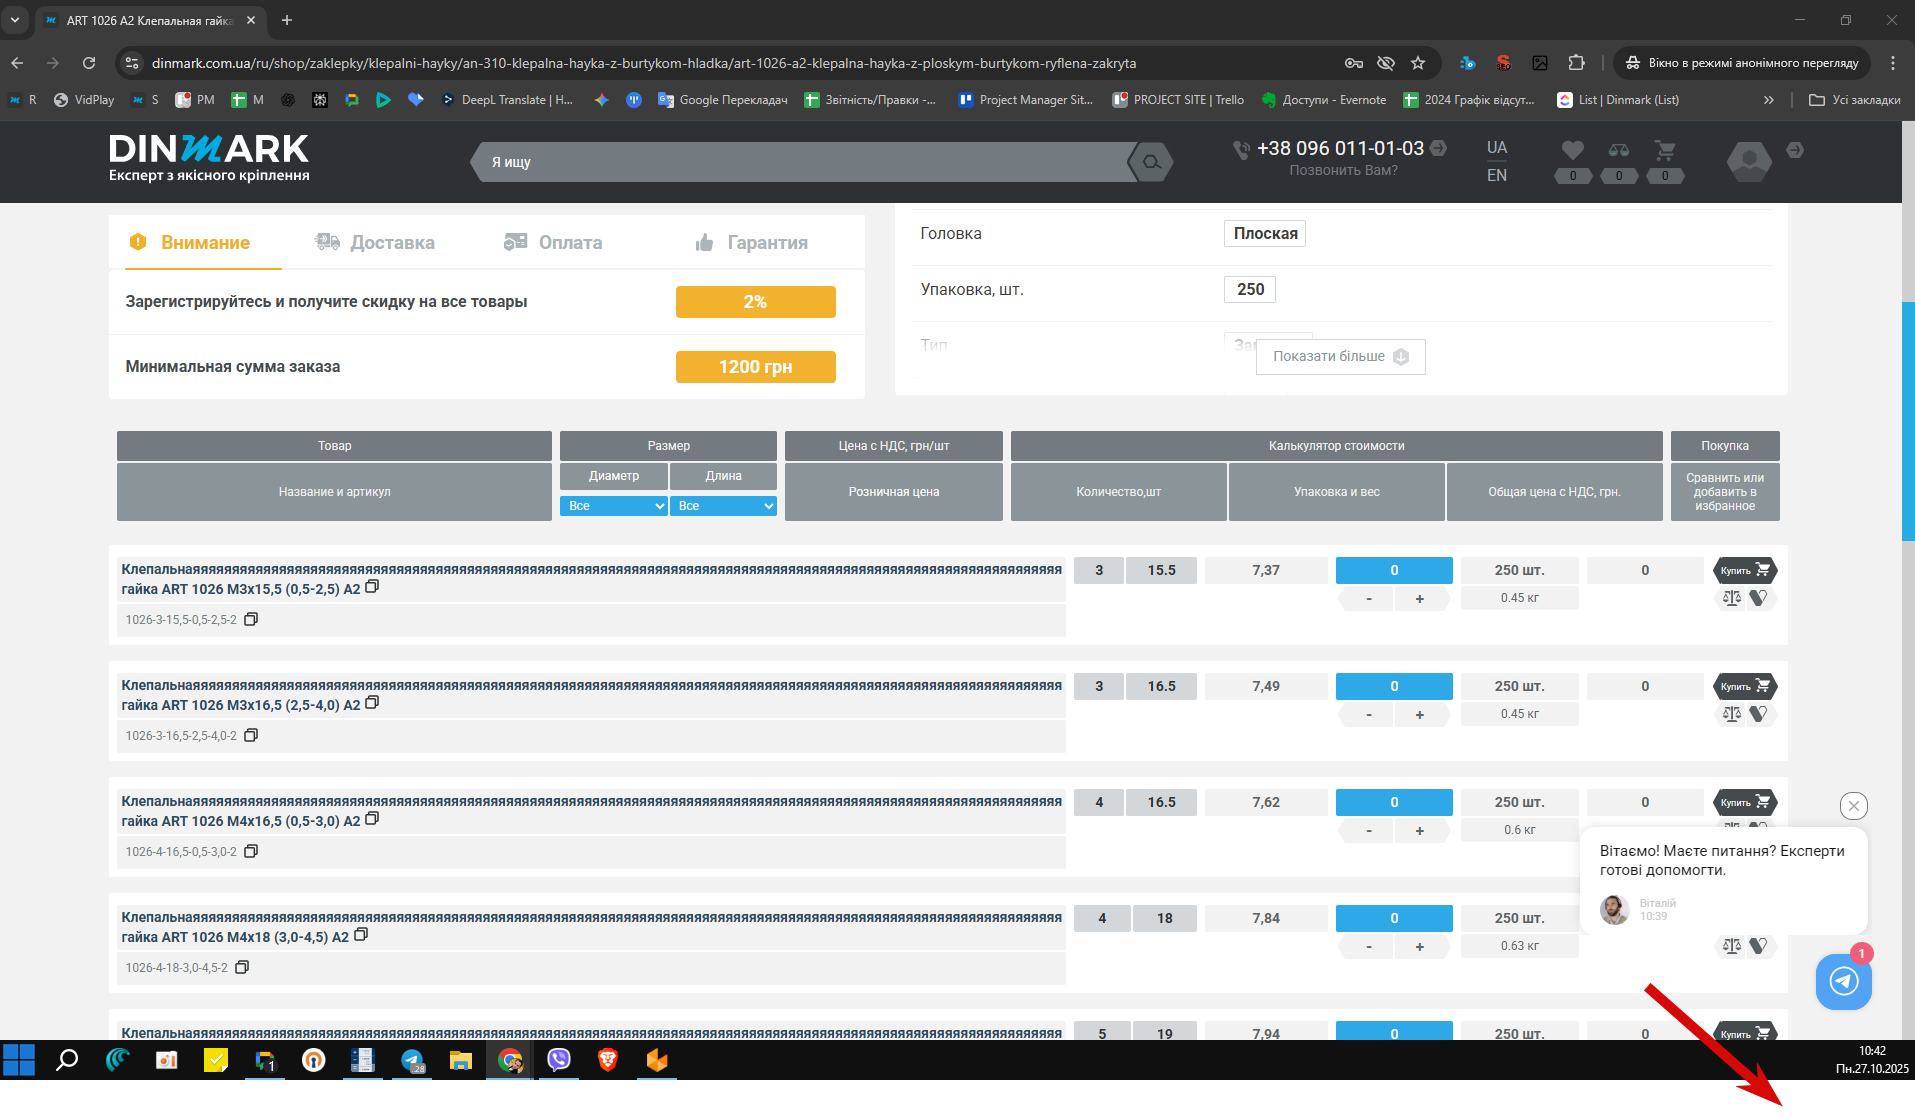Add M4x18 row to favorites heart

(x=1759, y=946)
